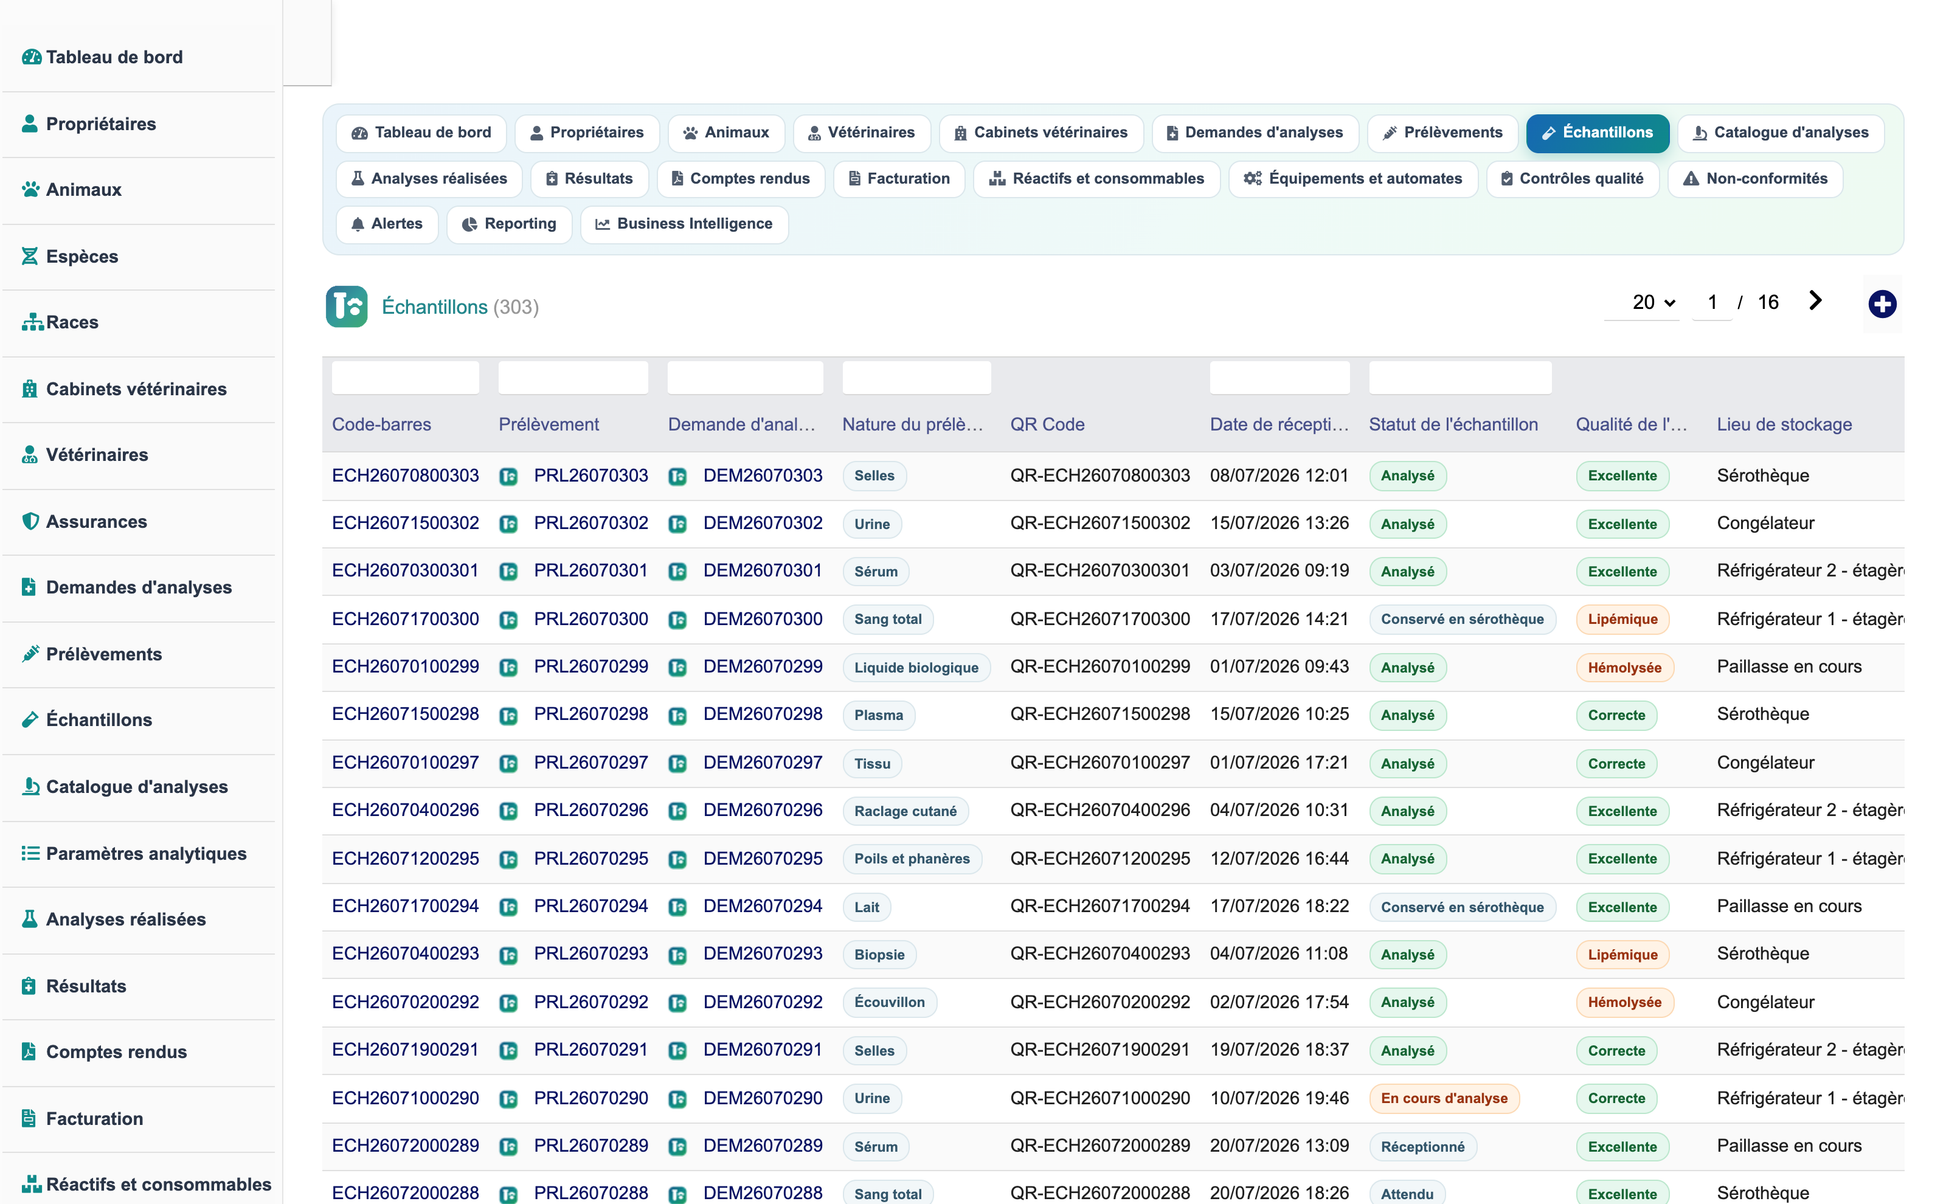This screenshot has width=1946, height=1204.
Task: Click the Tableau de bord sidebar icon
Action: pos(31,57)
